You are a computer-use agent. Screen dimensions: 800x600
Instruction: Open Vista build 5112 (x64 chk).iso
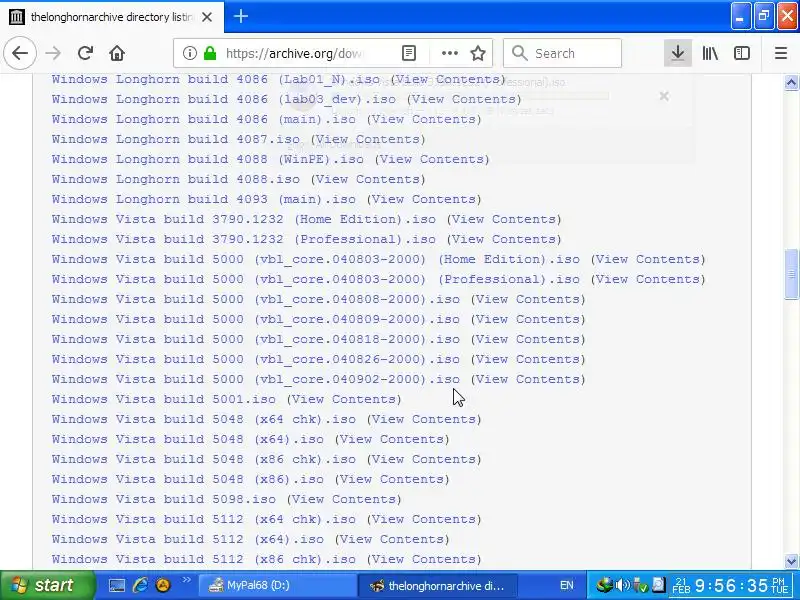(204, 519)
